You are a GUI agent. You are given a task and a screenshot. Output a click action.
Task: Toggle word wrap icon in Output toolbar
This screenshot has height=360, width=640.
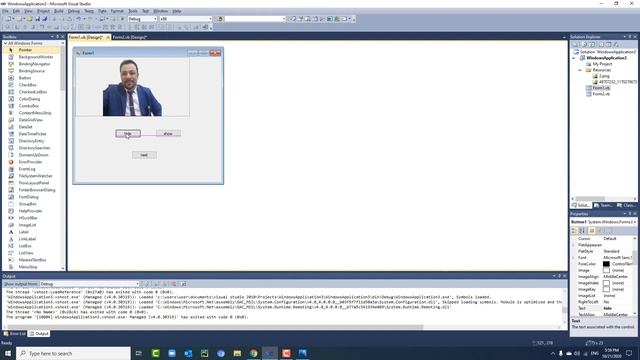(x=184, y=284)
